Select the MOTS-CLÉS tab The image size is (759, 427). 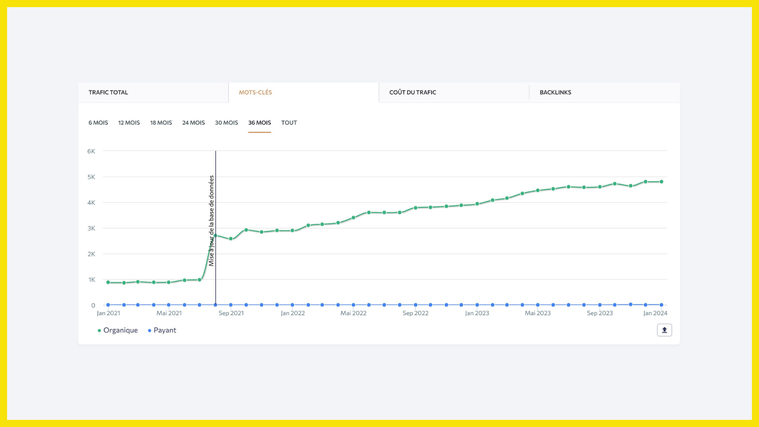pyautogui.click(x=255, y=92)
